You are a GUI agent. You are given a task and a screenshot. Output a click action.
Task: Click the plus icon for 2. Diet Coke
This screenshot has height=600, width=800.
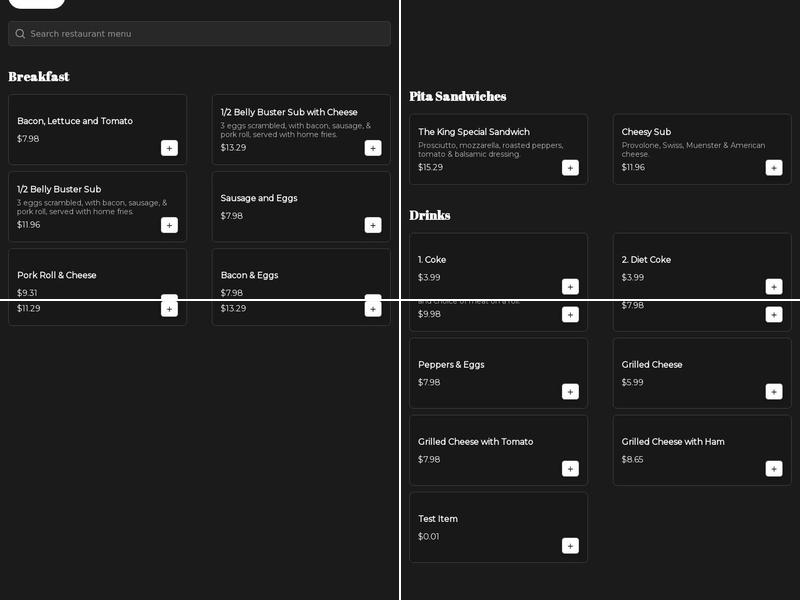tap(774, 286)
